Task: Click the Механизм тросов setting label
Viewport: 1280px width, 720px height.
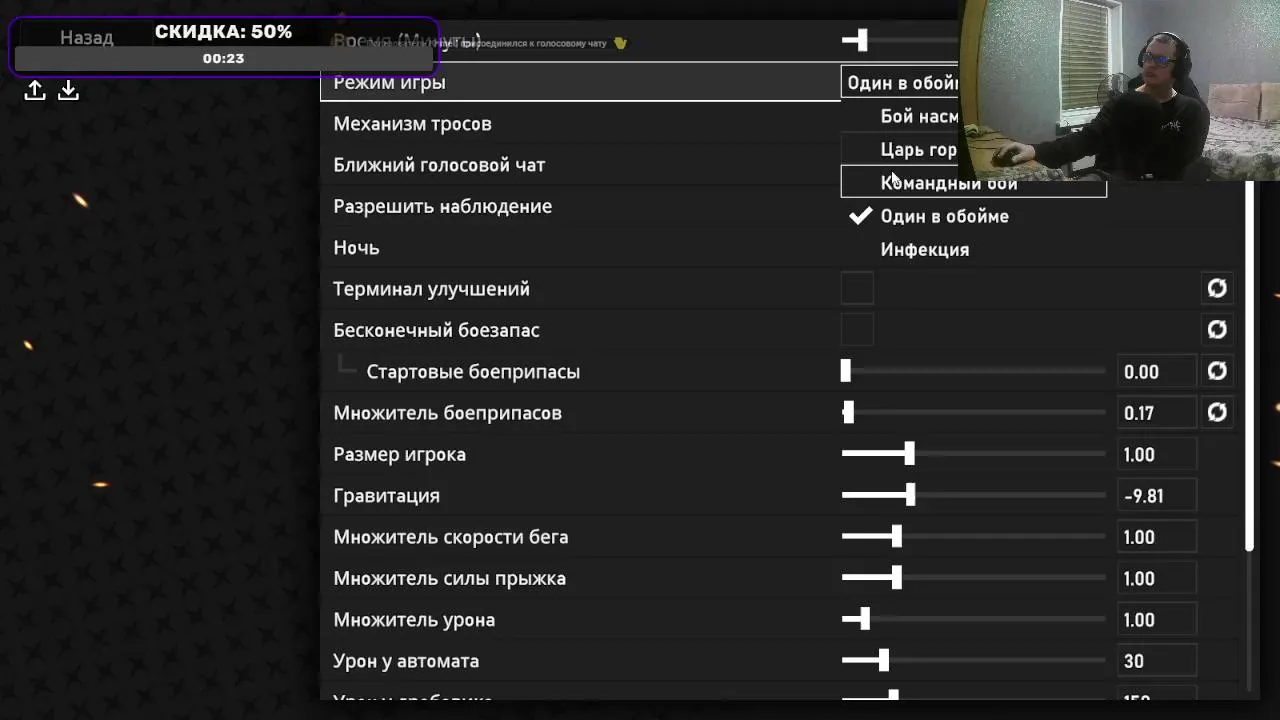Action: [412, 124]
